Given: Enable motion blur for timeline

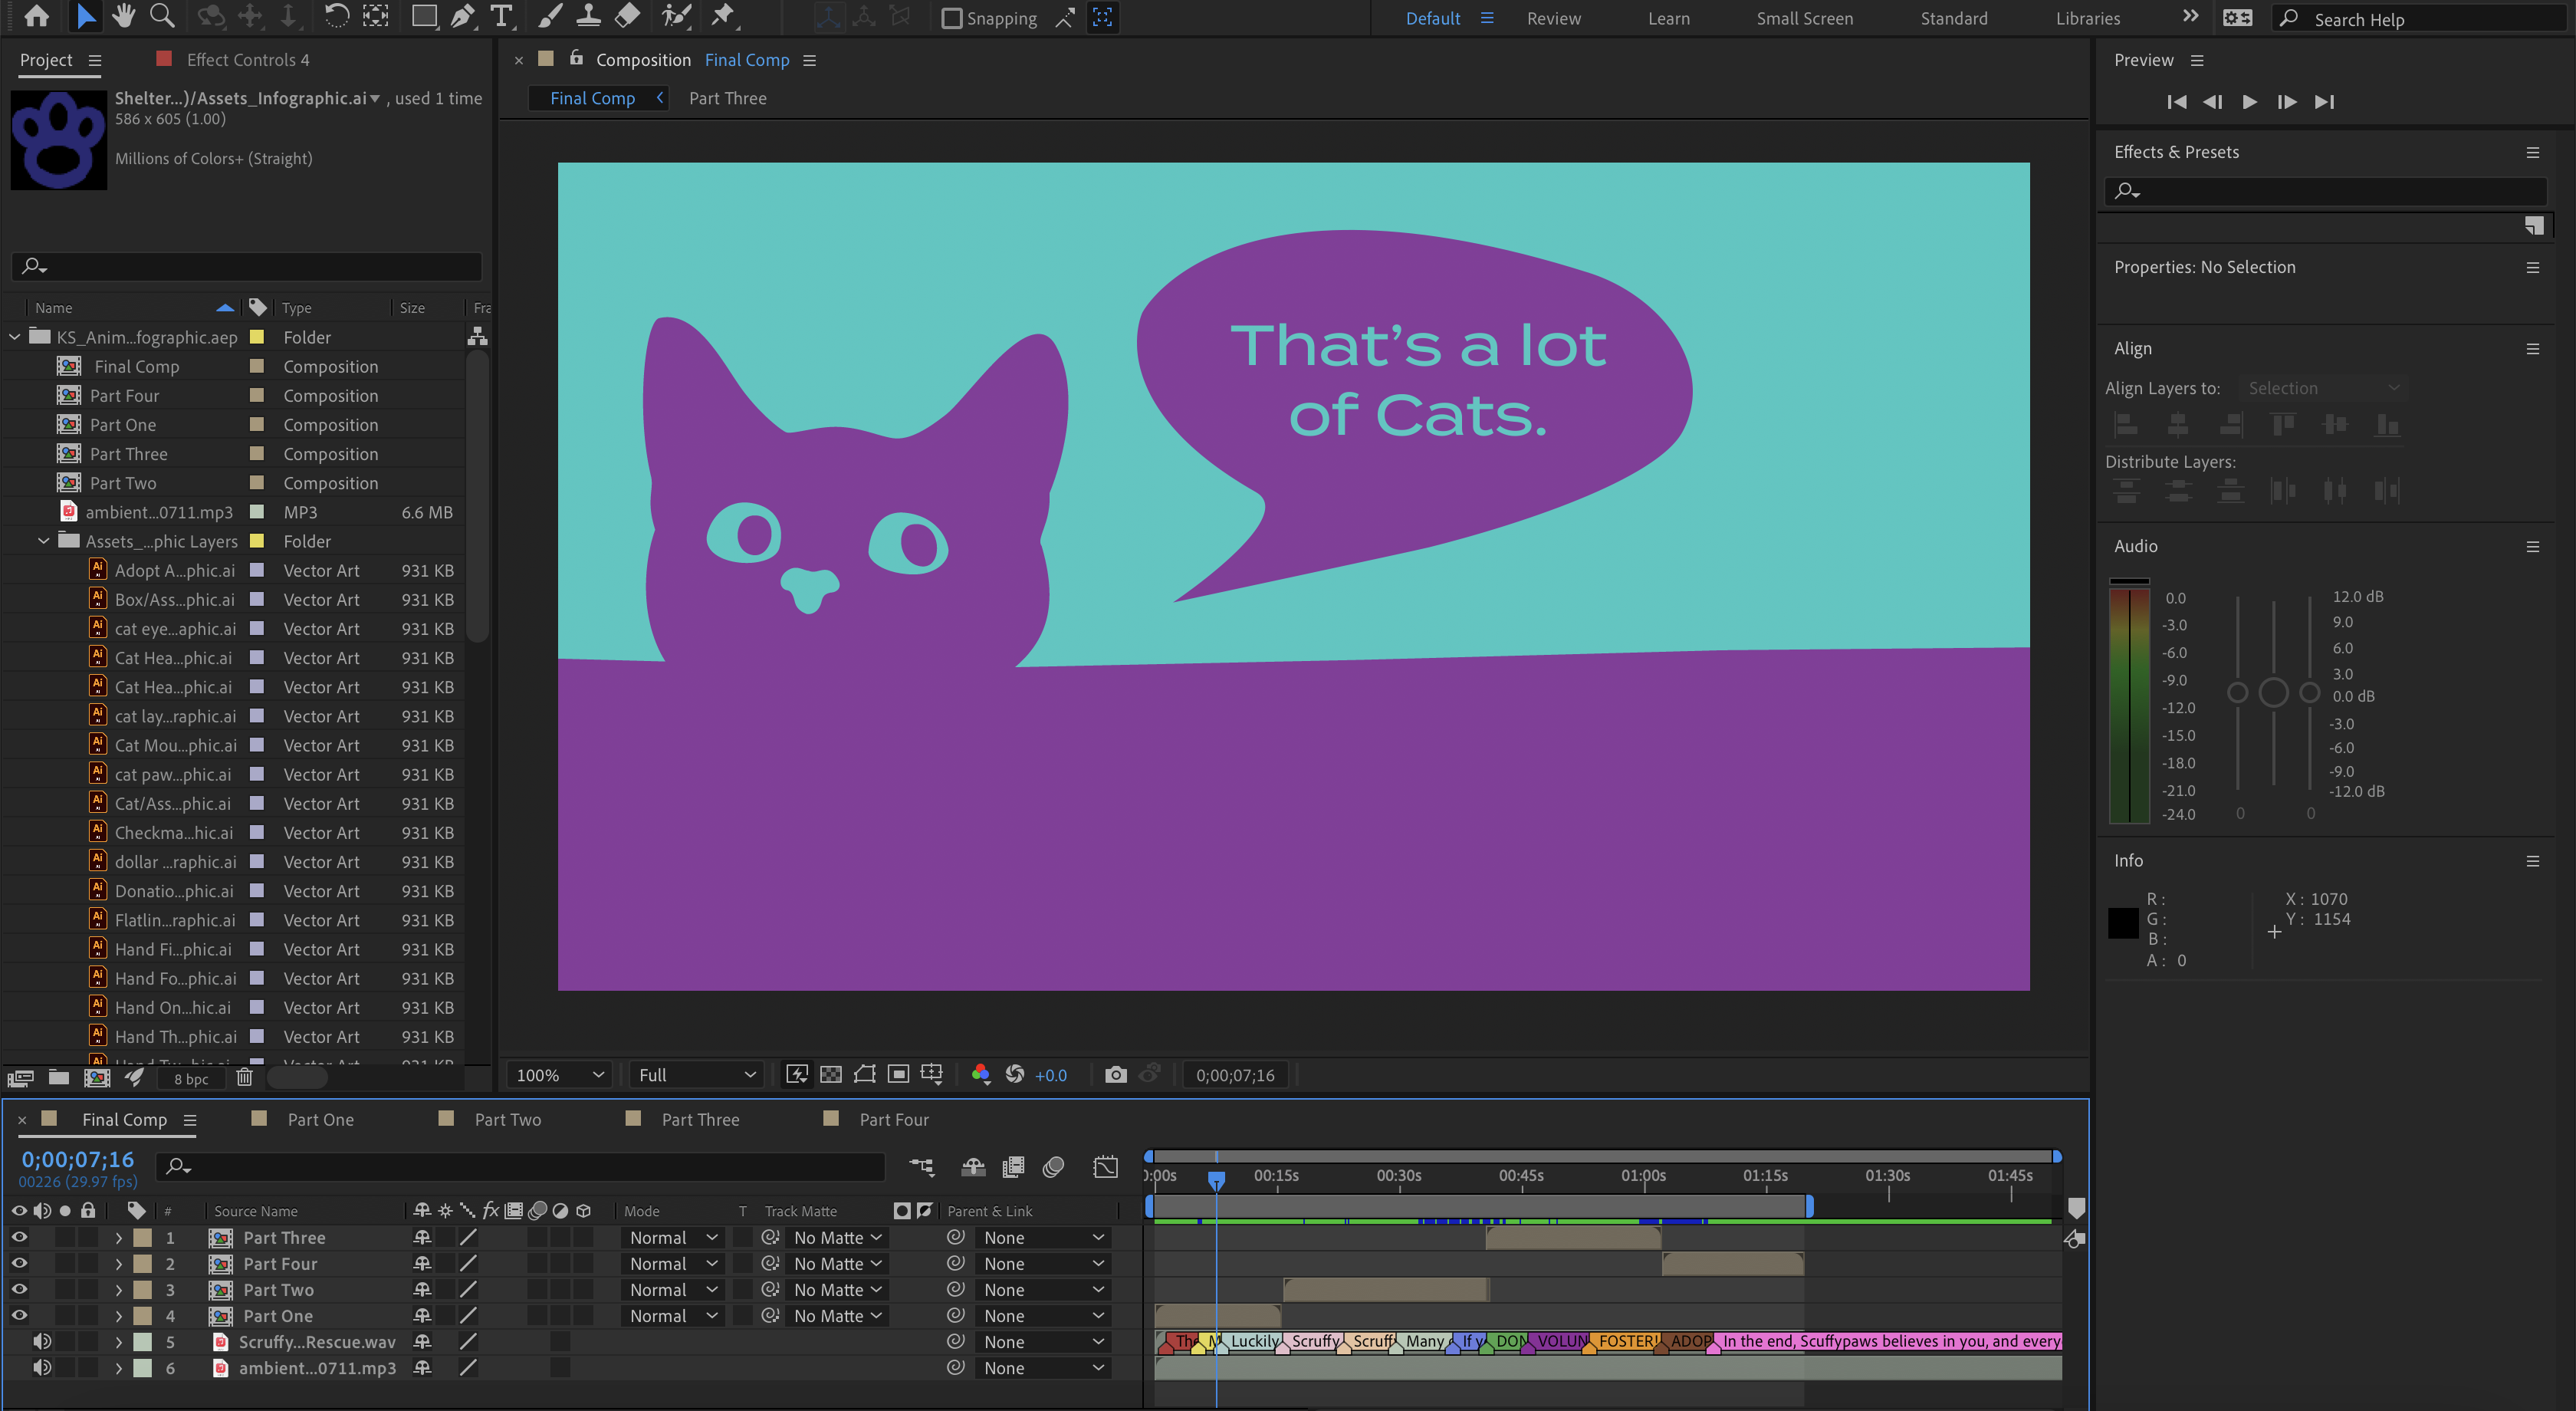Looking at the screenshot, I should [1053, 1166].
